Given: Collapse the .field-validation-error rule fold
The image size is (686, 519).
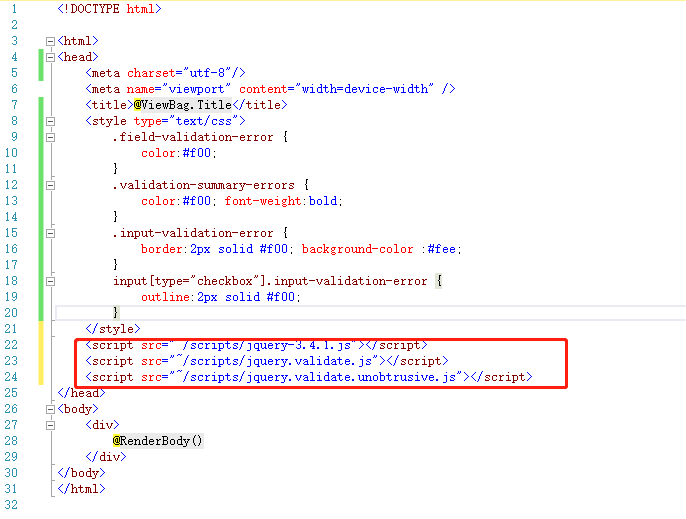Looking at the screenshot, I should point(50,137).
